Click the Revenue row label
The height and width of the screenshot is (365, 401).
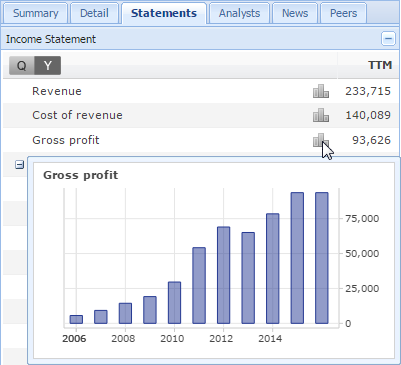click(57, 91)
